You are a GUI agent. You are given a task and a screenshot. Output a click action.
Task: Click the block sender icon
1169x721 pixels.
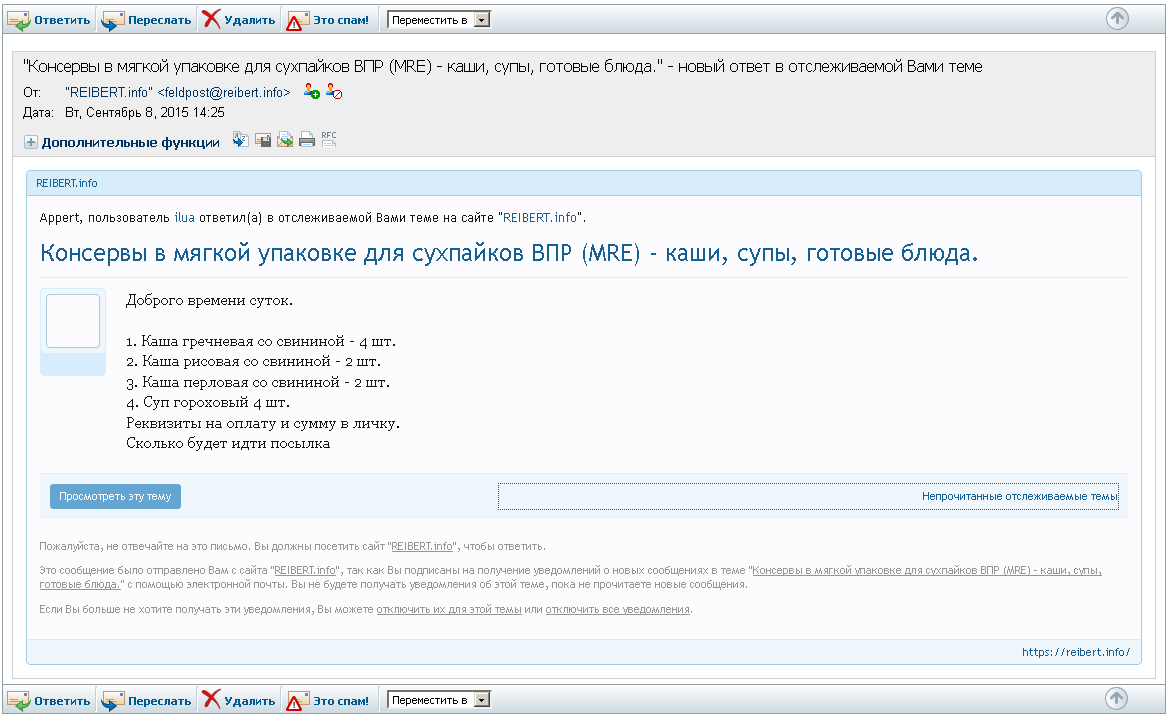[x=334, y=92]
